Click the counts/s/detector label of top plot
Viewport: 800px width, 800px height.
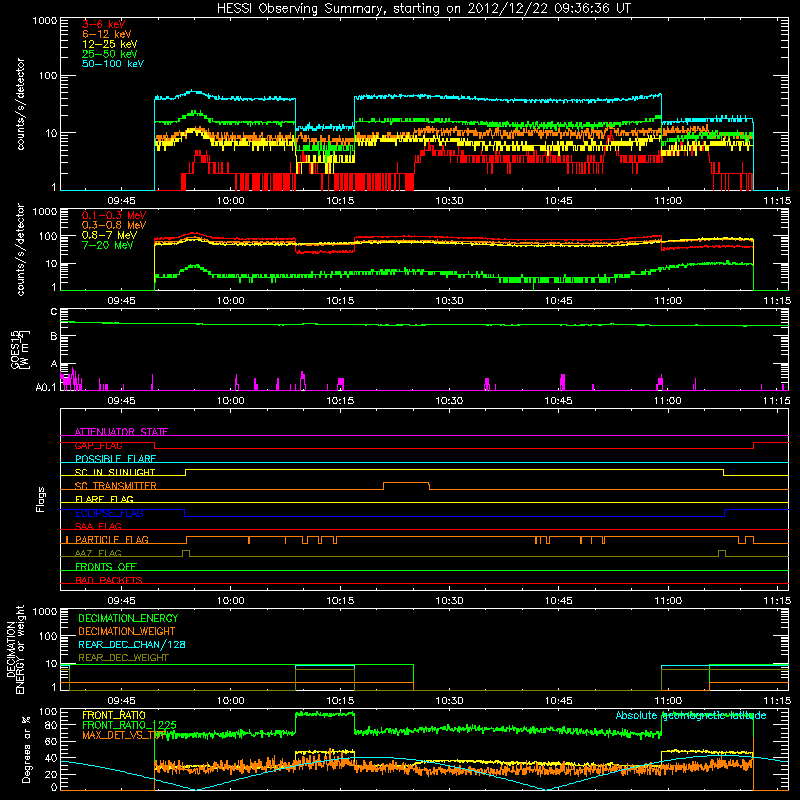pos(20,104)
